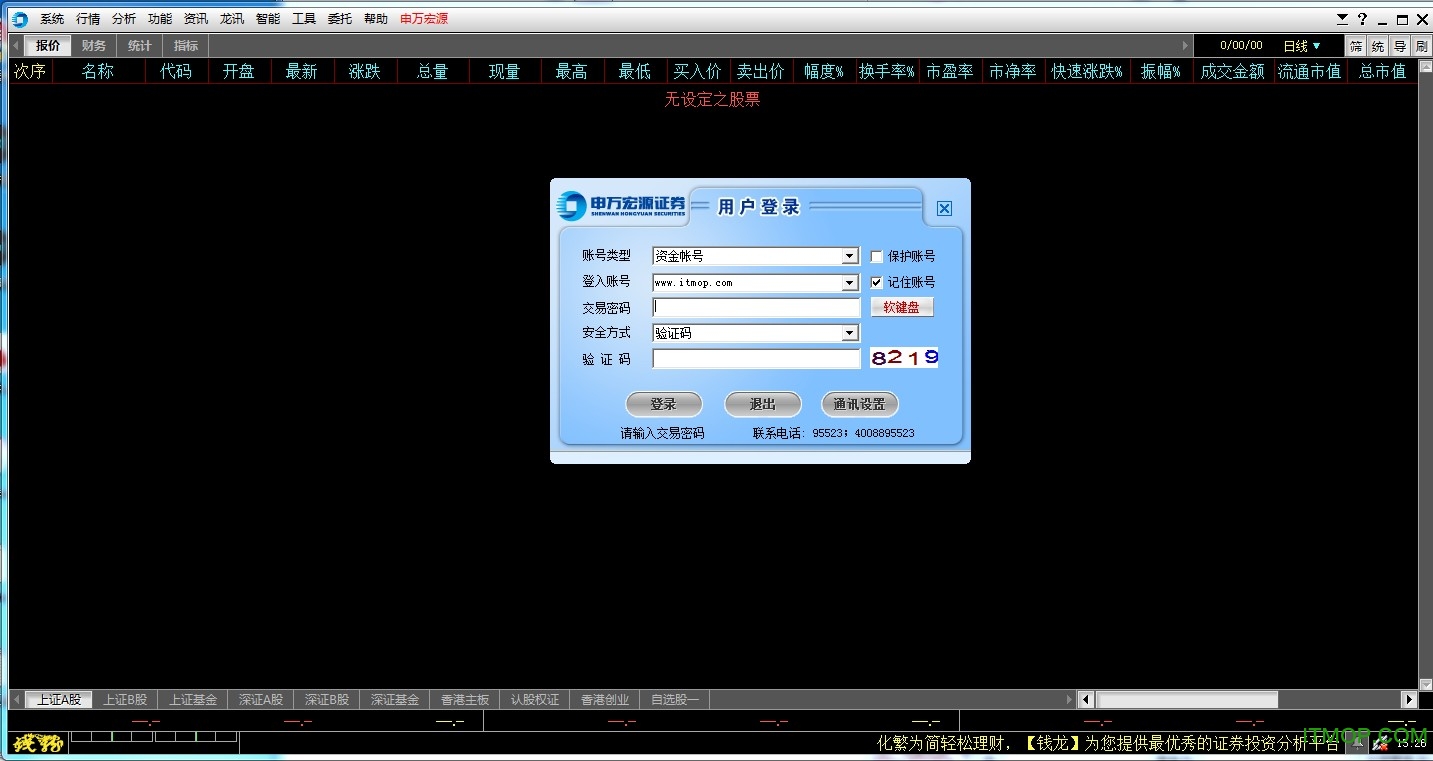Open the 分析 menu

tap(124, 19)
